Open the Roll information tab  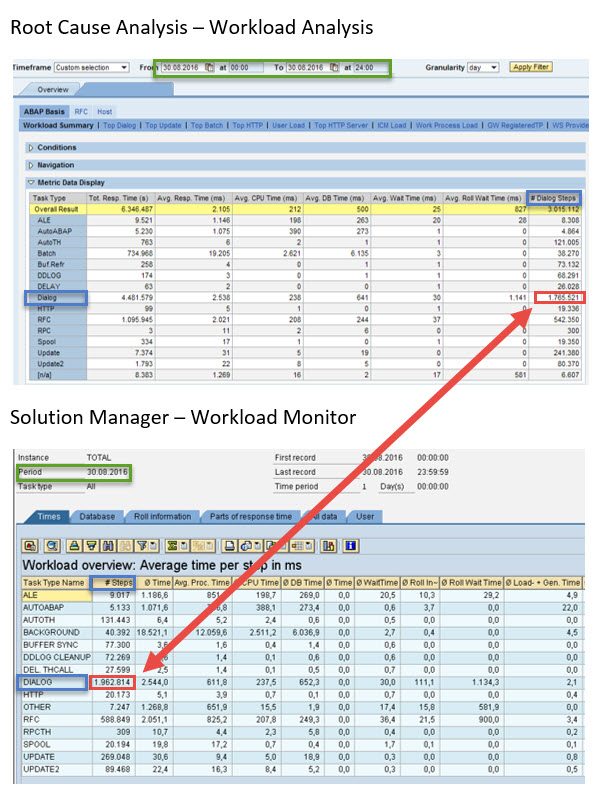click(163, 517)
